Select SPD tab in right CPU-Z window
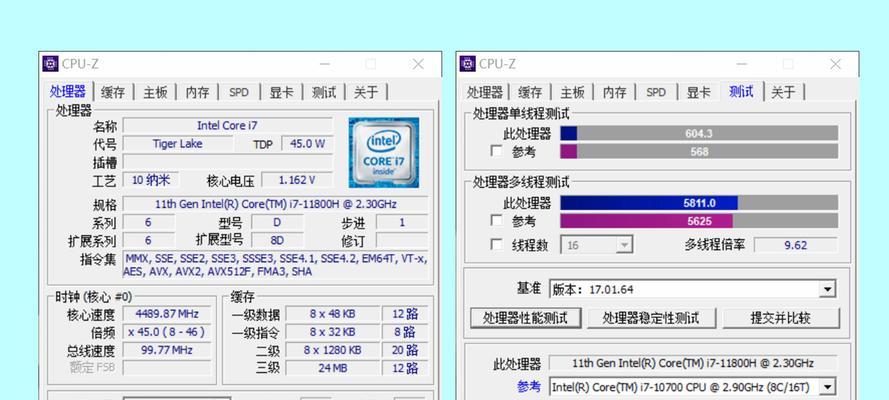 (656, 92)
